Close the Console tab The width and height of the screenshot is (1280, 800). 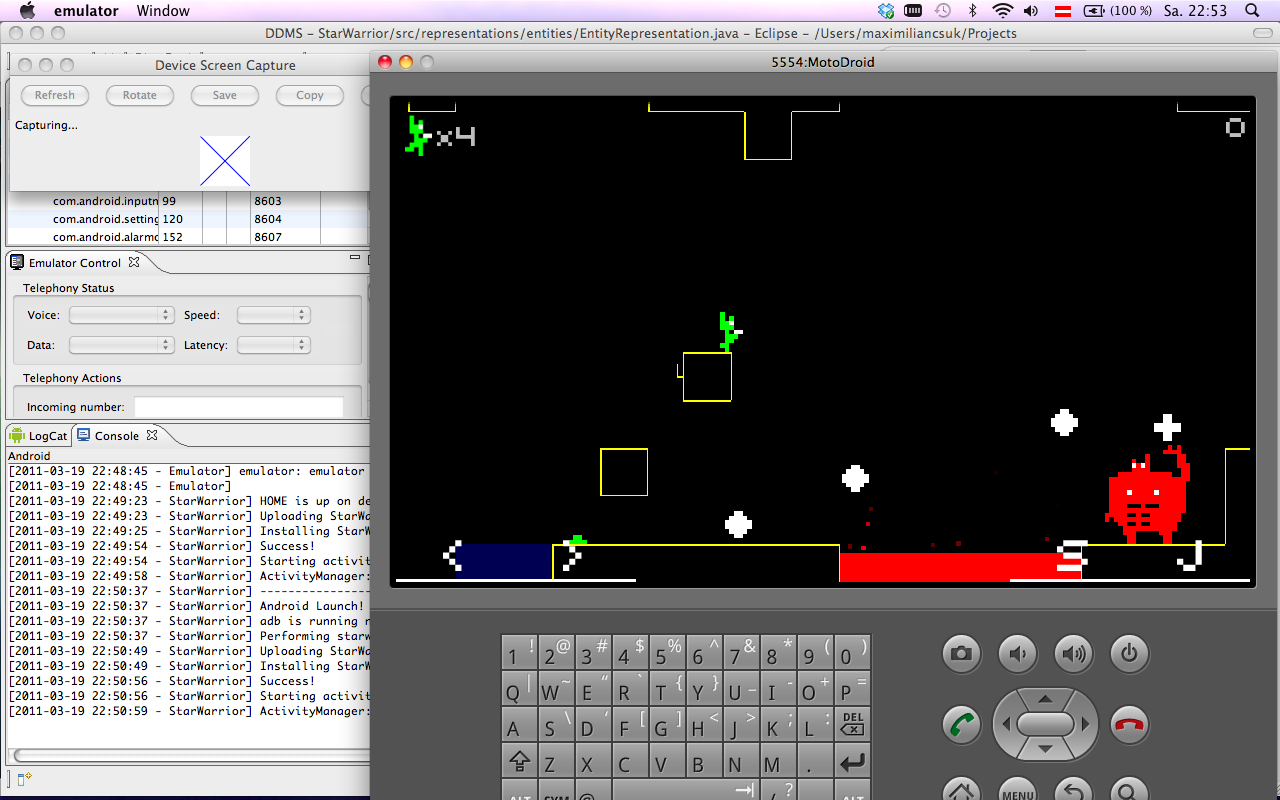click(152, 436)
